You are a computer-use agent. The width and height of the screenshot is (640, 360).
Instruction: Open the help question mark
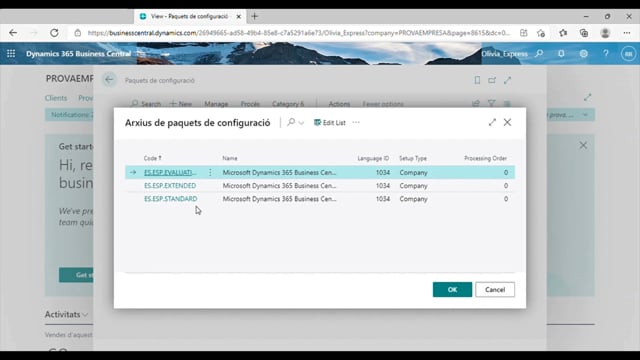606,53
